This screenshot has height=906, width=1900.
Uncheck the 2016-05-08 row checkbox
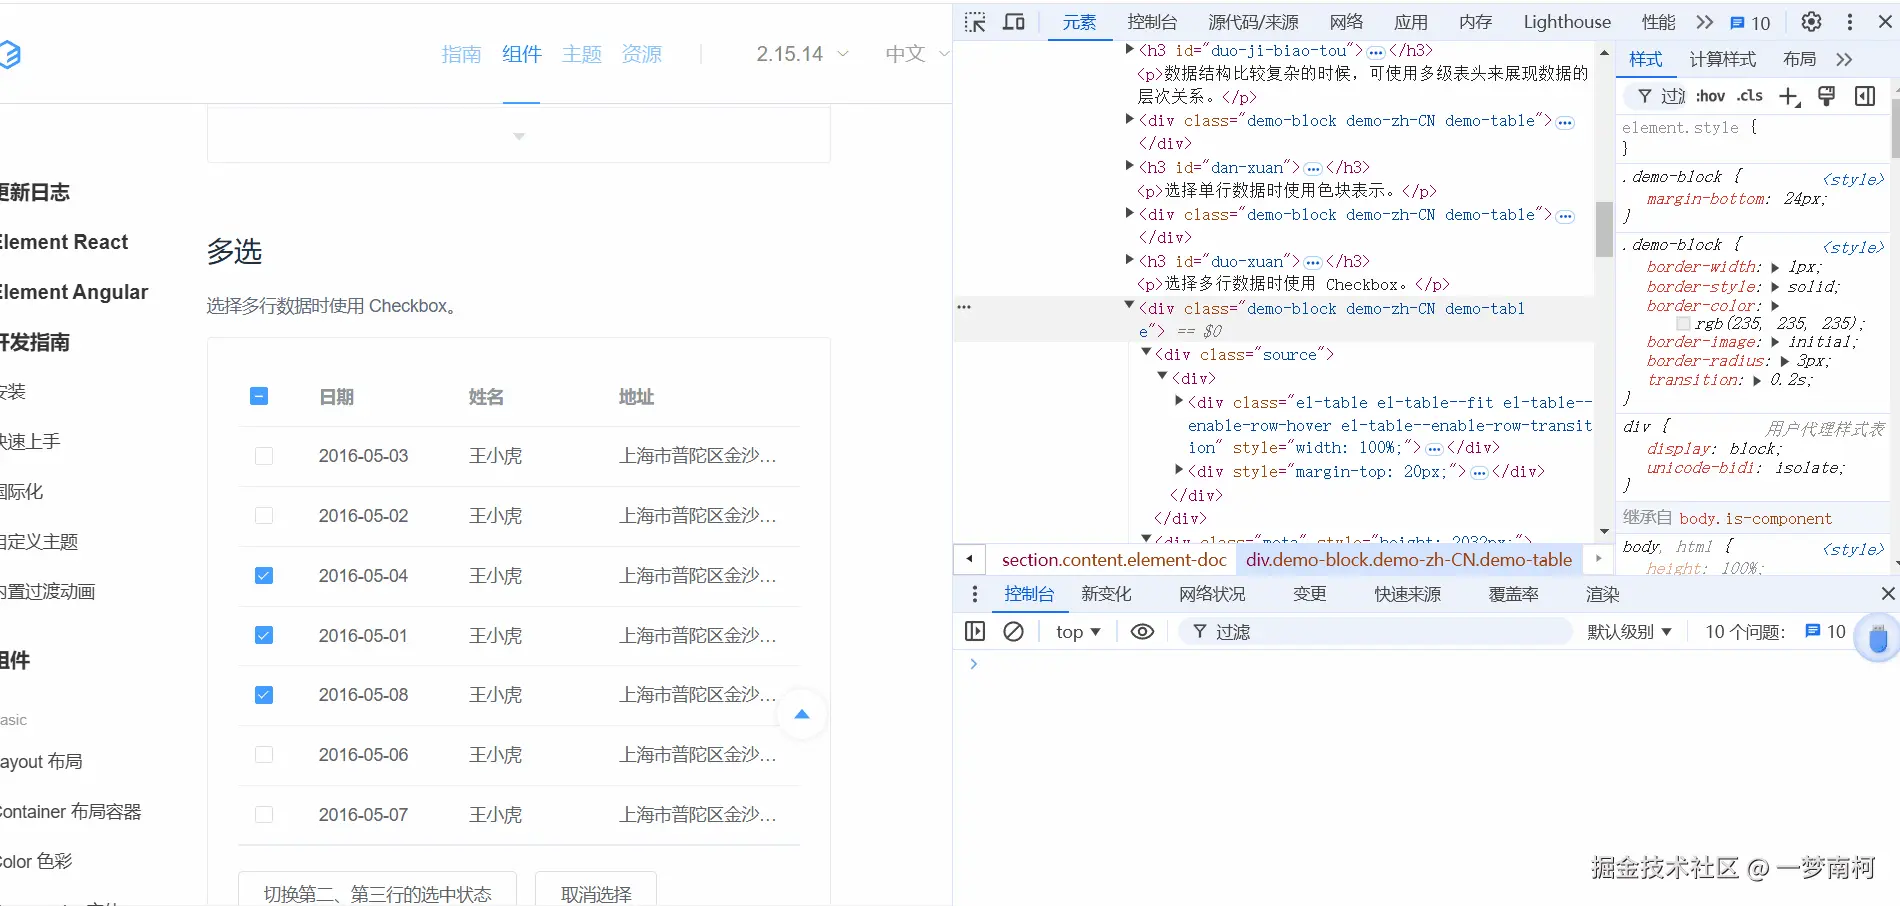click(264, 695)
